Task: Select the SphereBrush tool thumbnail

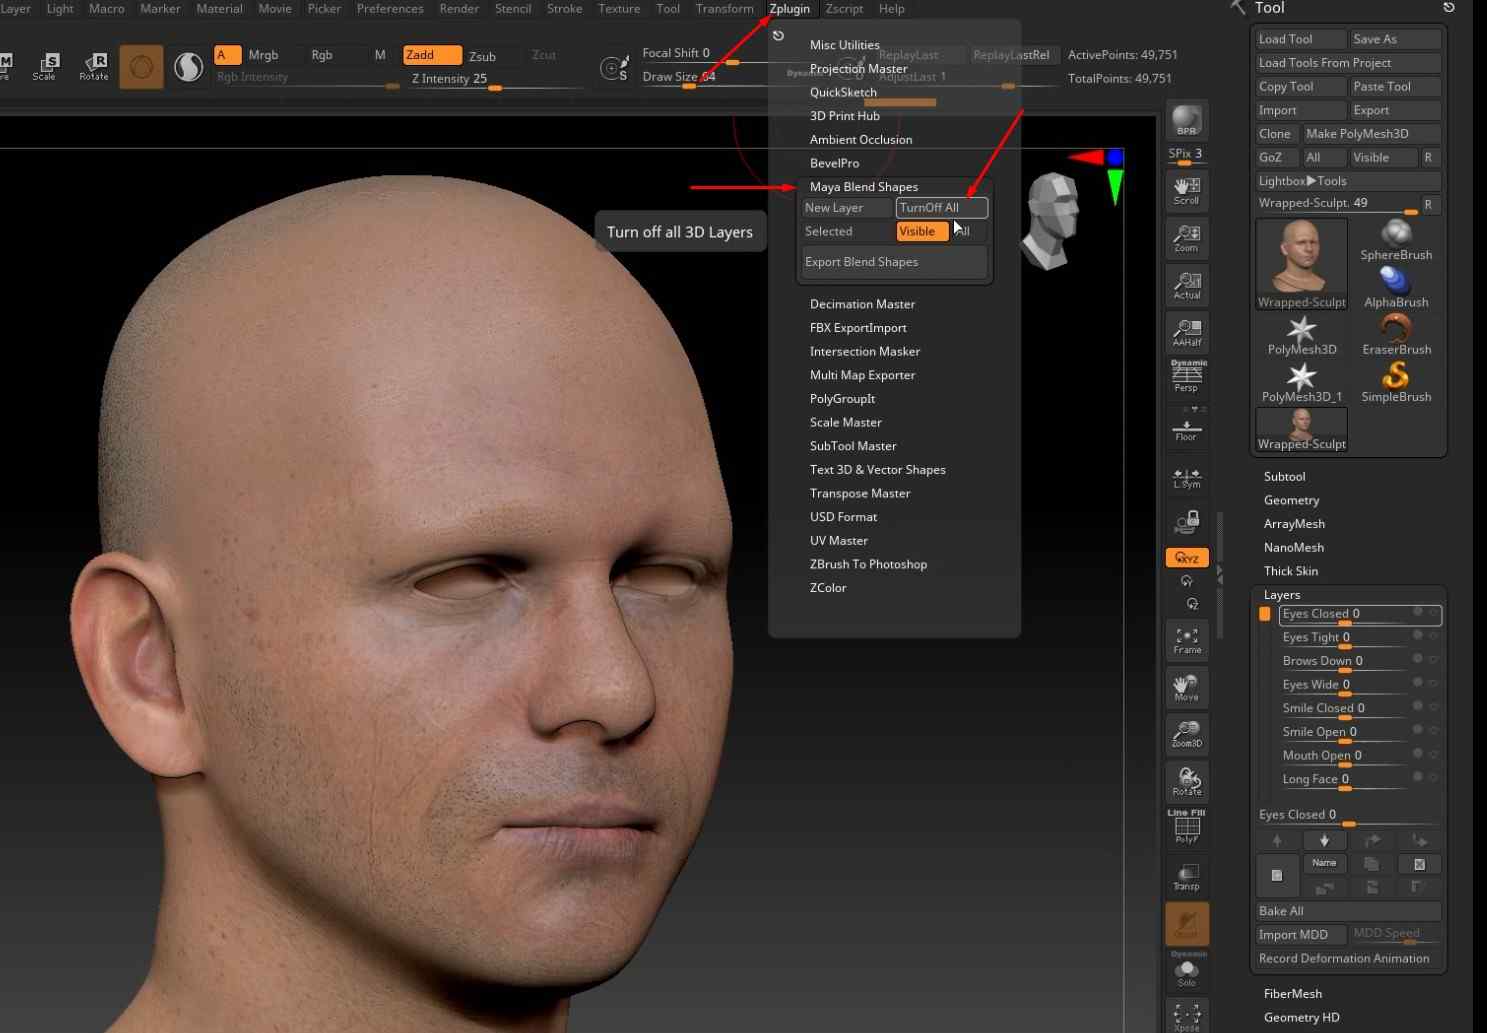Action: click(1396, 240)
